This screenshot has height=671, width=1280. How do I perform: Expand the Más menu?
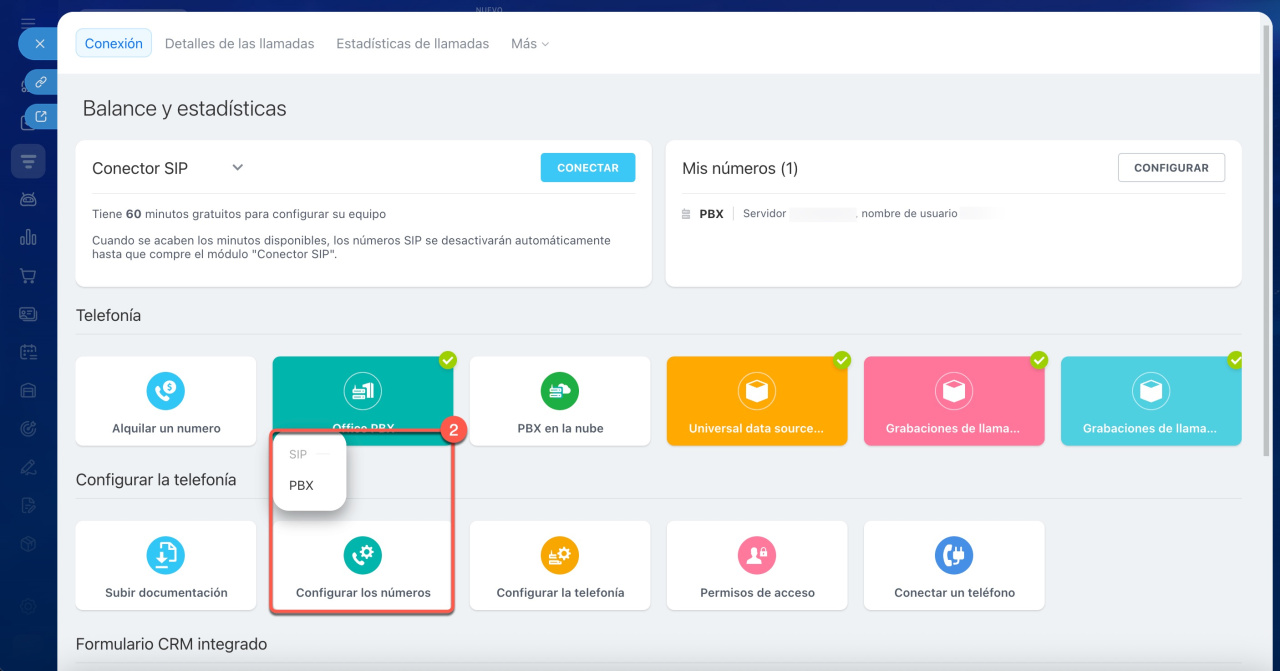[529, 44]
